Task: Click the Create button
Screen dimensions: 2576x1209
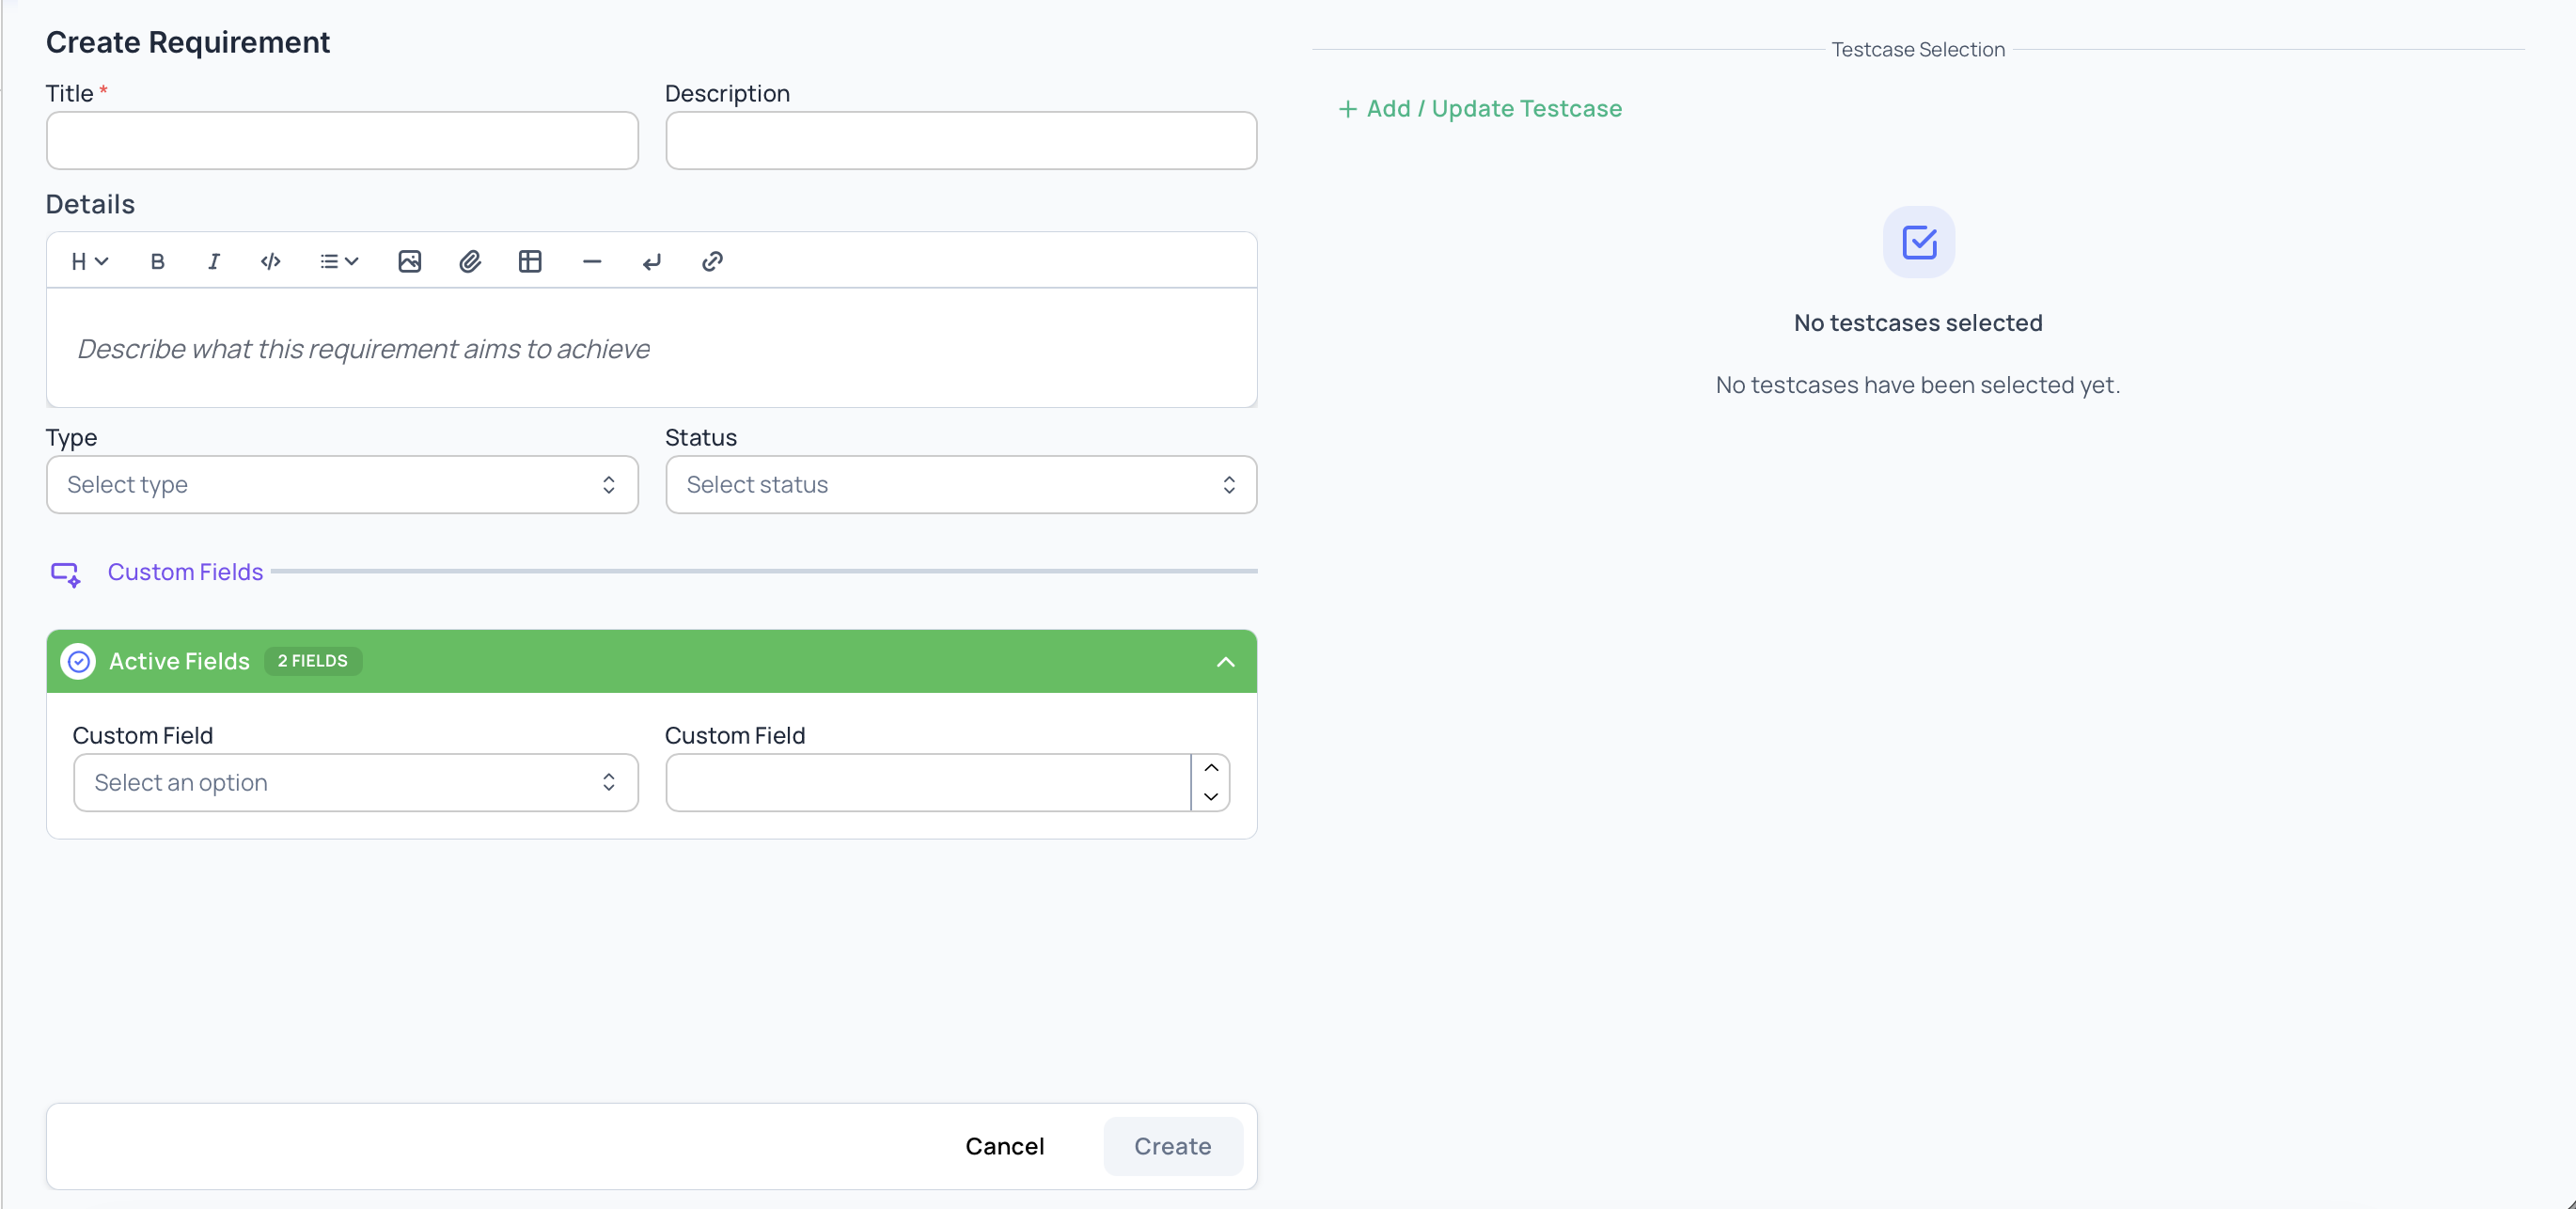Action: [1172, 1146]
